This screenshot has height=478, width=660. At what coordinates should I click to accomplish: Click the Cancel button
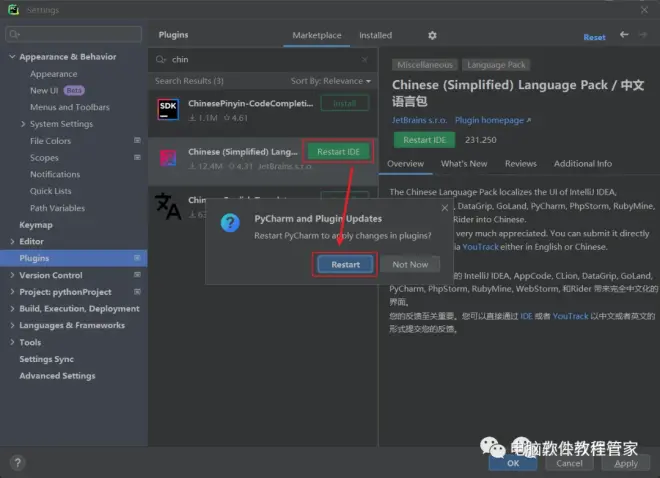coord(569,463)
